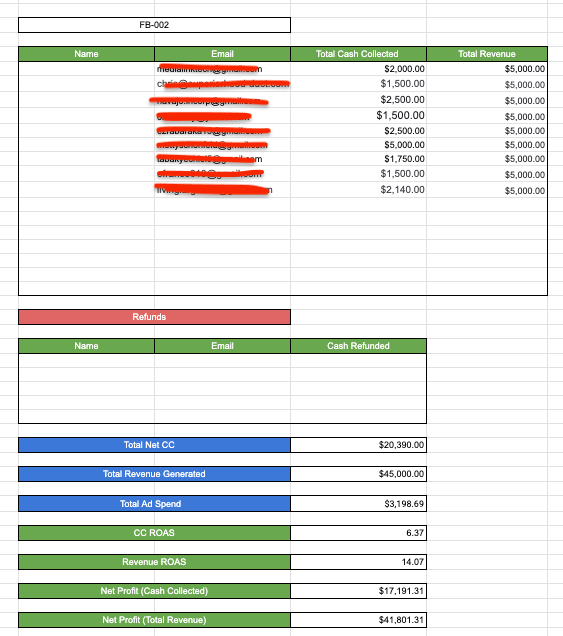Select the Total Revenue cell in the $2,000.00 row
This screenshot has height=636, width=563.
pos(487,69)
